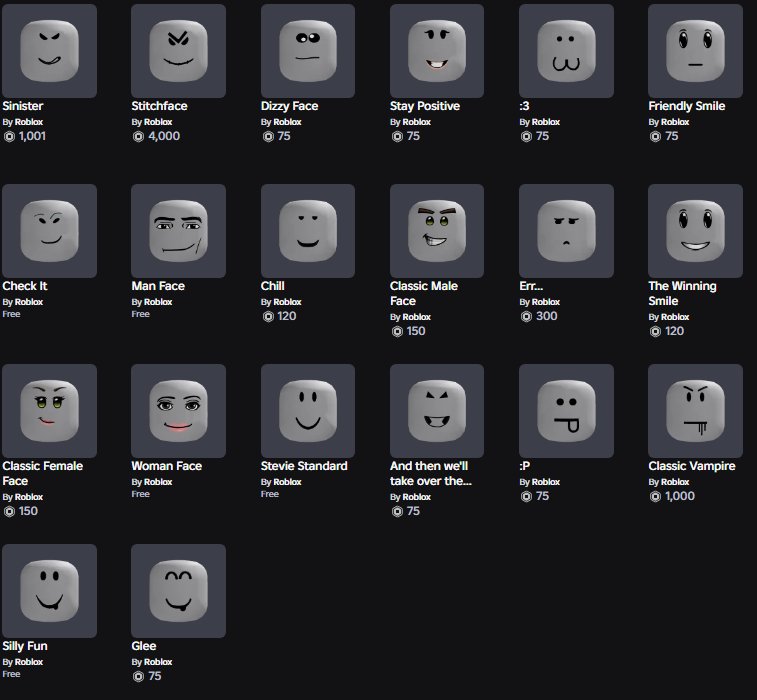The image size is (757, 700).
Task: Open Roblox creator link under Stitchface
Action: 158,122
